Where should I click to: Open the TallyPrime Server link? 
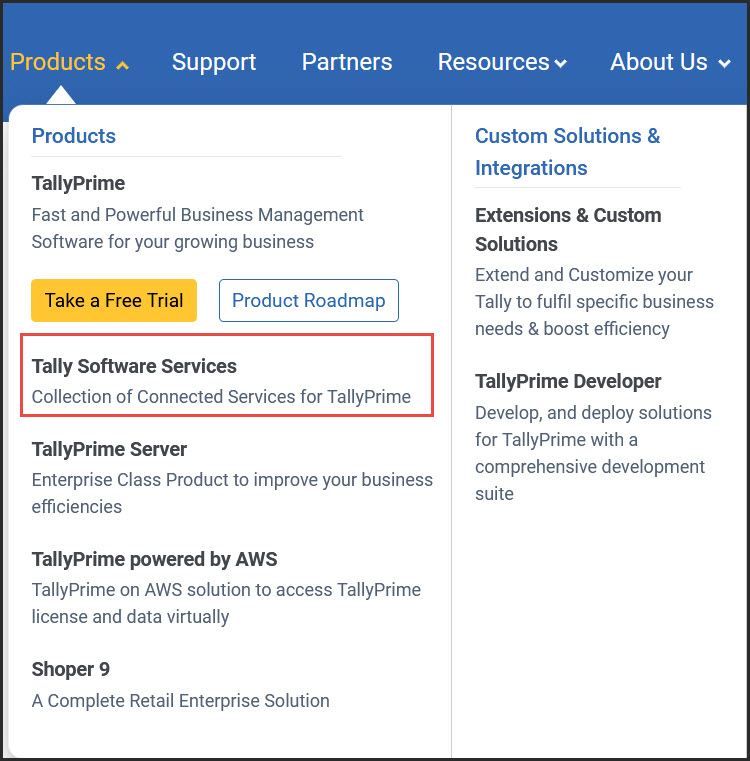coord(109,449)
